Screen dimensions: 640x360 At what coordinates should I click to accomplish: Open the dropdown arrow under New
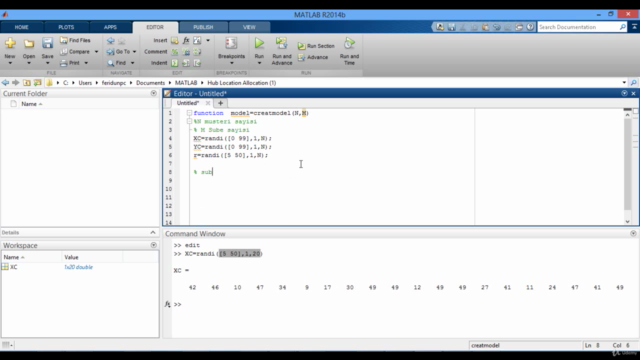[10, 63]
